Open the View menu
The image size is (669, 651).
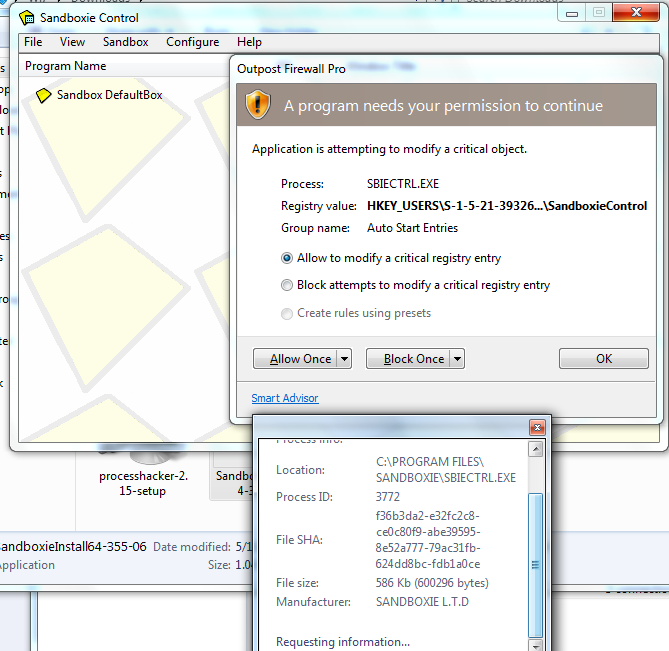point(72,42)
